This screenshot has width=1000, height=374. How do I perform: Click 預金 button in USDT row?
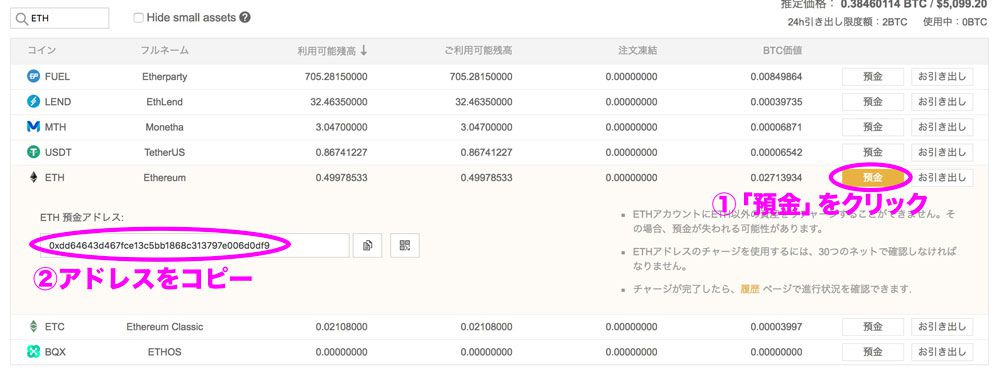tap(872, 153)
